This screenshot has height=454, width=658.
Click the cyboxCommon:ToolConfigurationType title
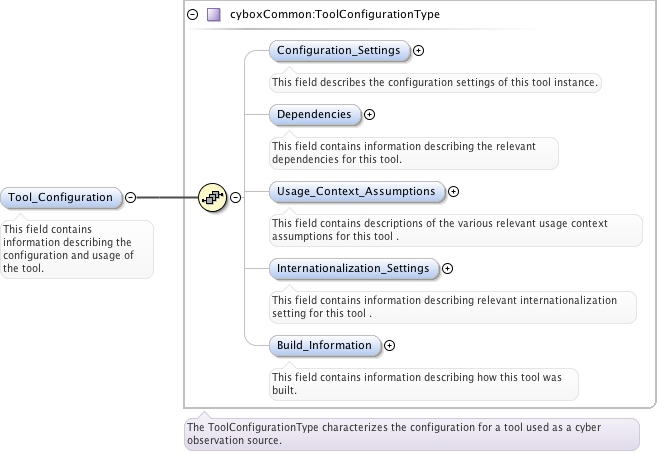click(x=335, y=15)
